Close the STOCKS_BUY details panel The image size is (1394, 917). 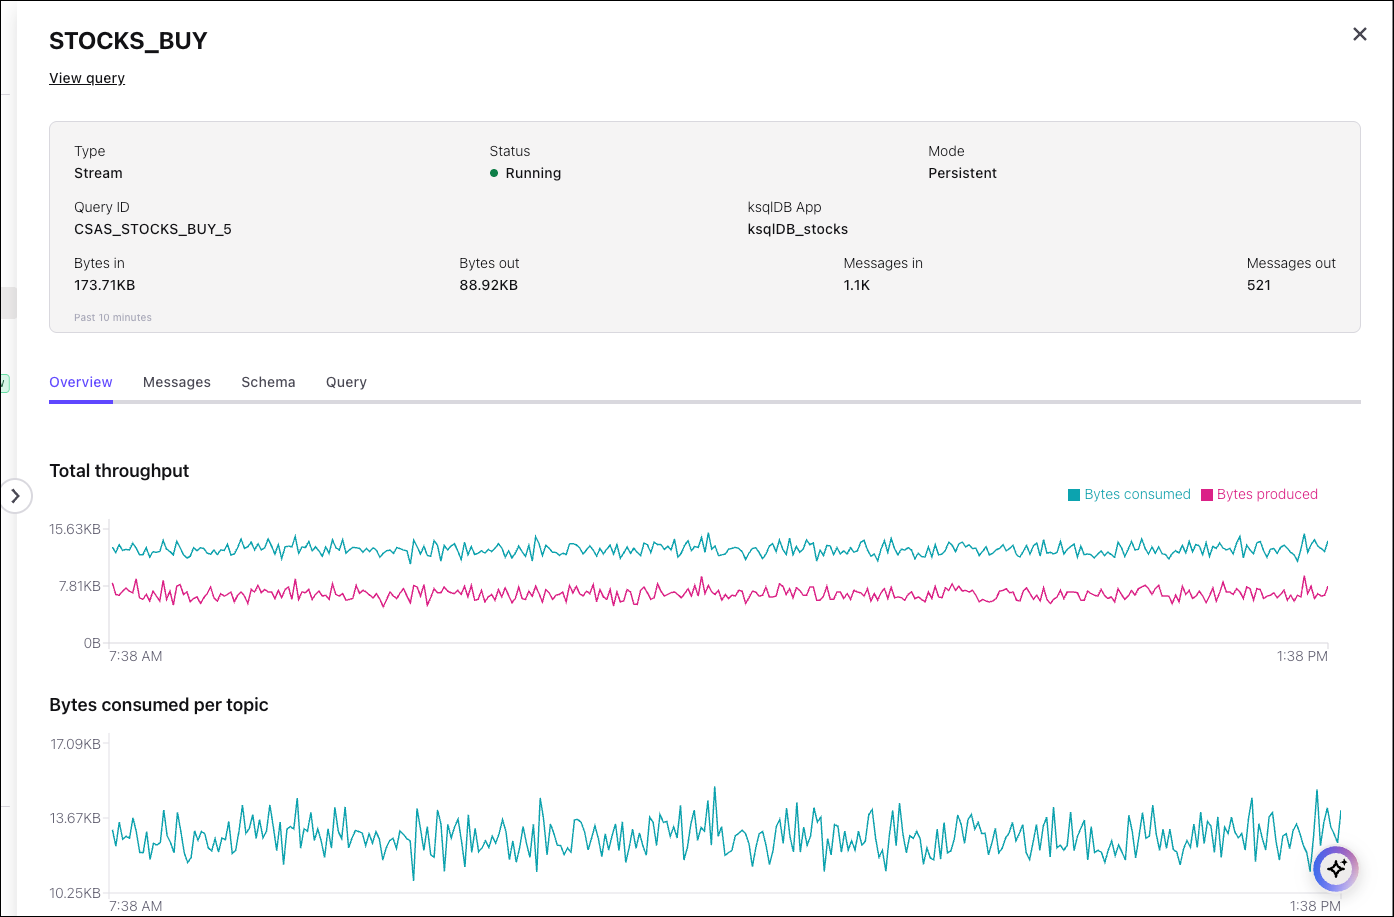(1359, 34)
